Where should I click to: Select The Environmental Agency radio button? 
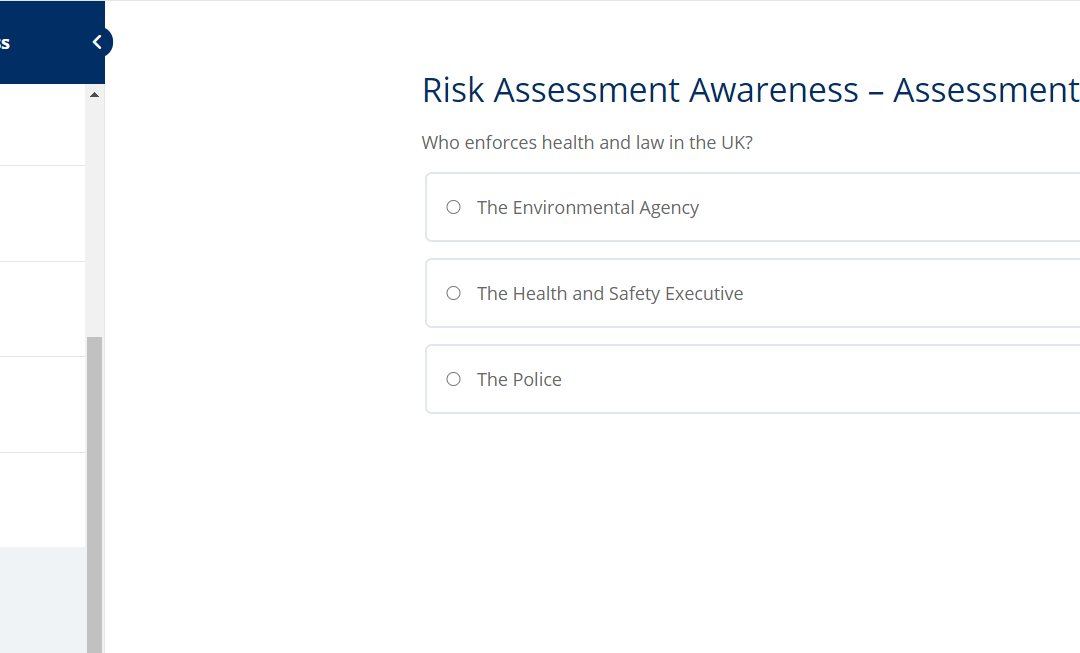point(453,207)
